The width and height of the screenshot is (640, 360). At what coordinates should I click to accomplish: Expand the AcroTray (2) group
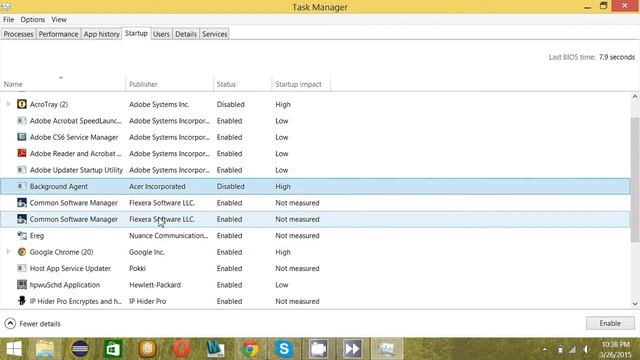click(x=8, y=104)
